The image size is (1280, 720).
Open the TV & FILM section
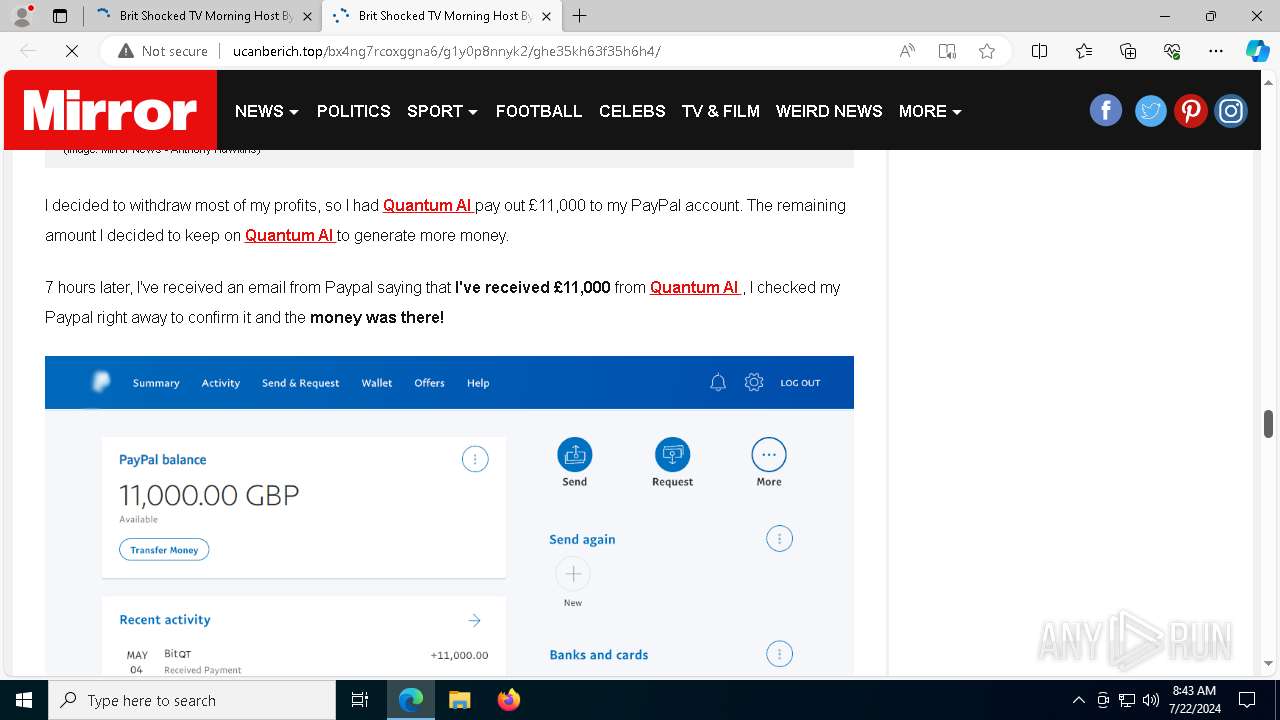pyautogui.click(x=721, y=111)
